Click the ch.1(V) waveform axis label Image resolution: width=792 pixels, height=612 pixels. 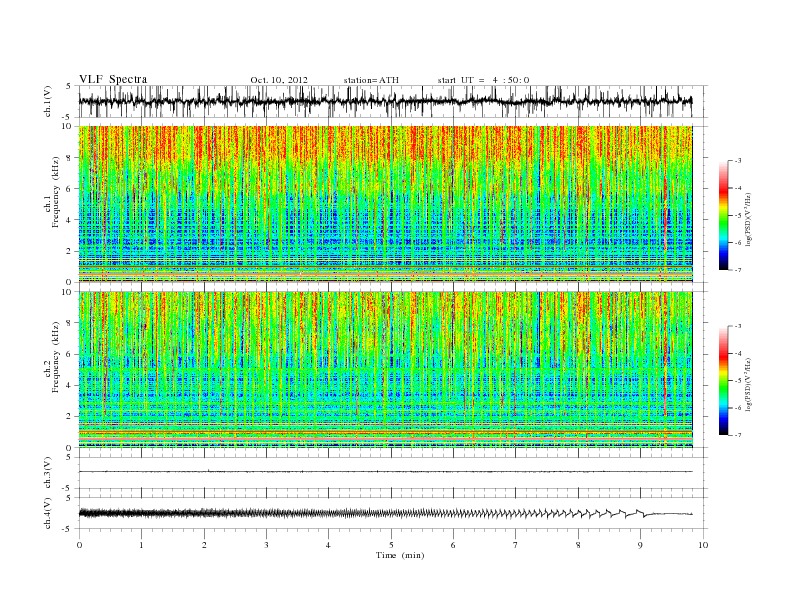(x=48, y=101)
